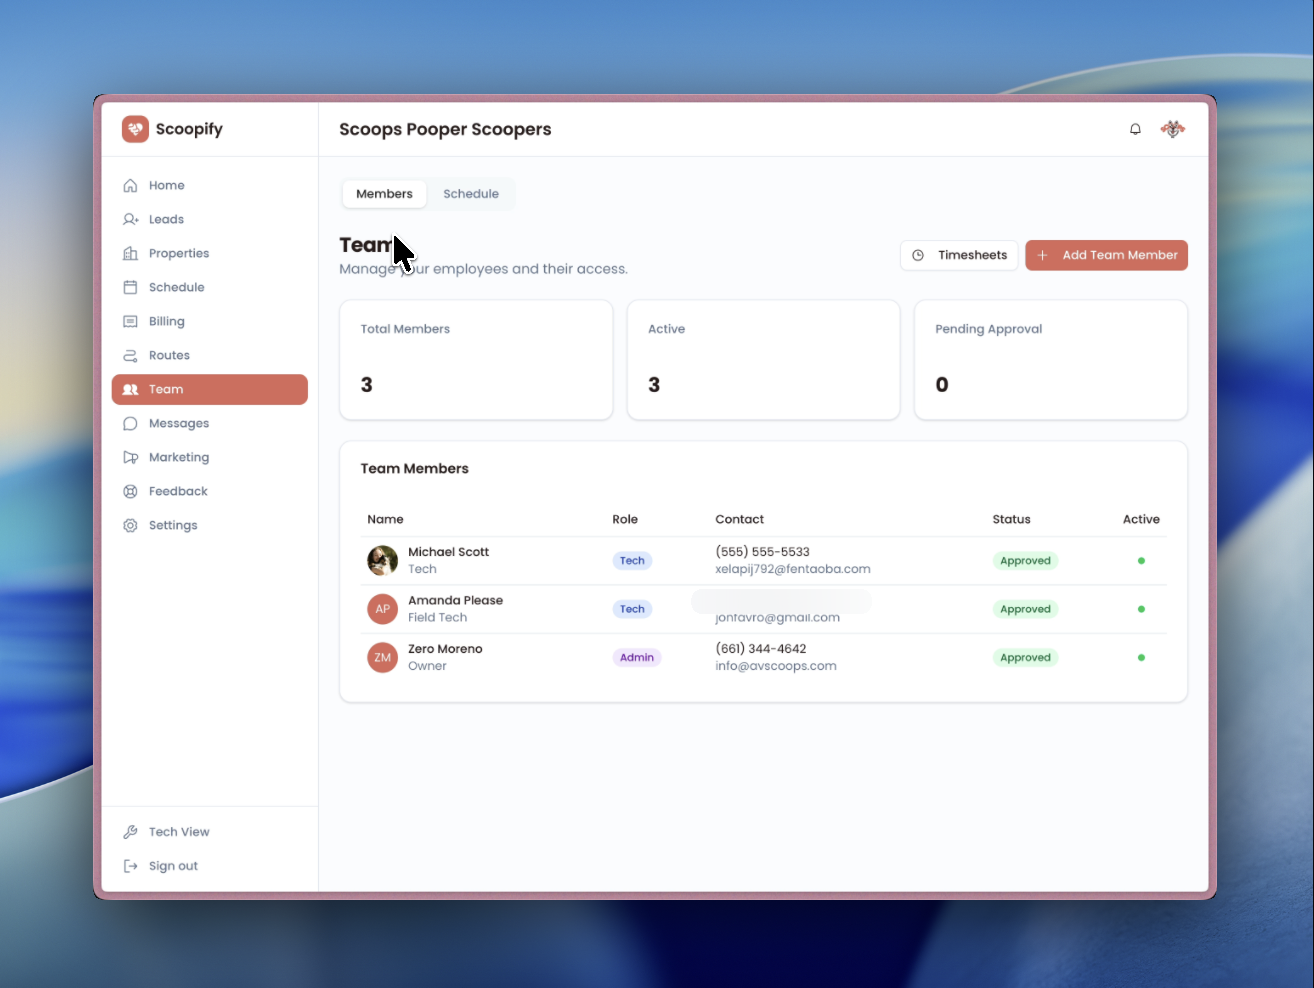The width and height of the screenshot is (1314, 988).
Task: Sign out of the account
Action: [x=172, y=866]
